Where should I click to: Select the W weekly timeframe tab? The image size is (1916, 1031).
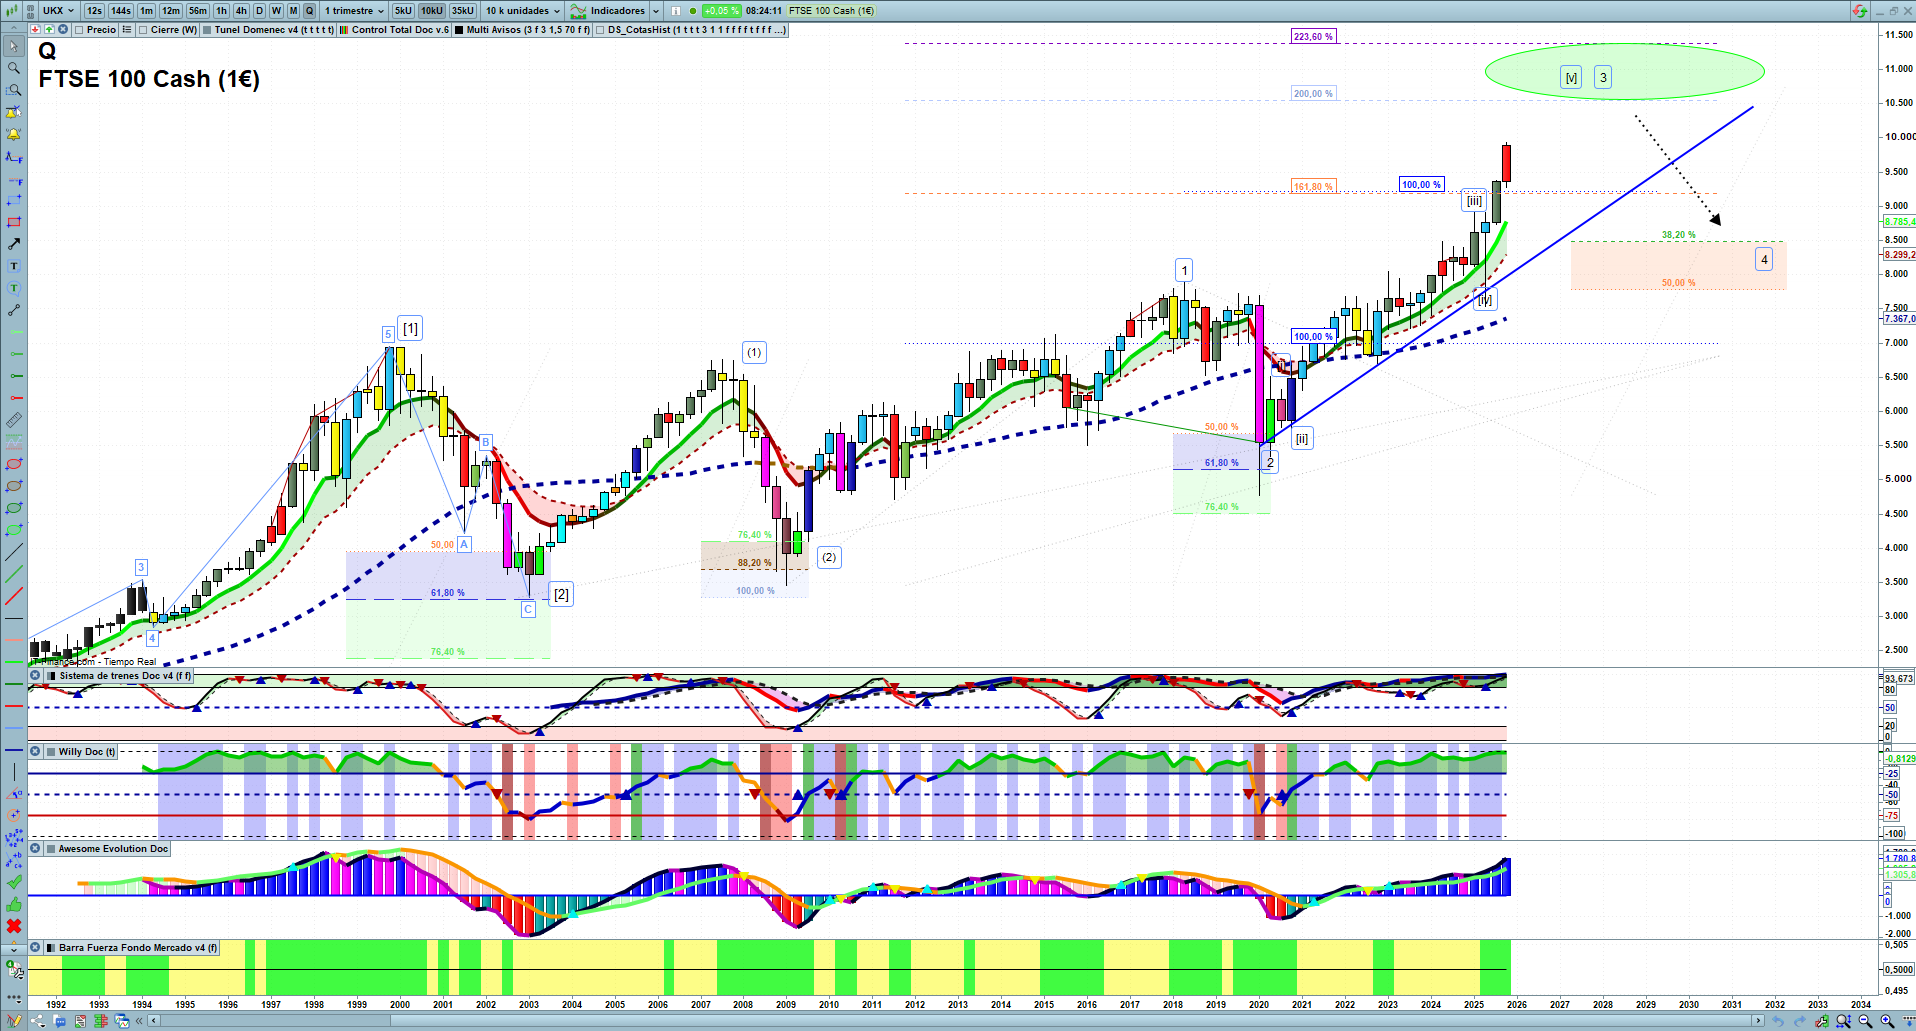[276, 11]
